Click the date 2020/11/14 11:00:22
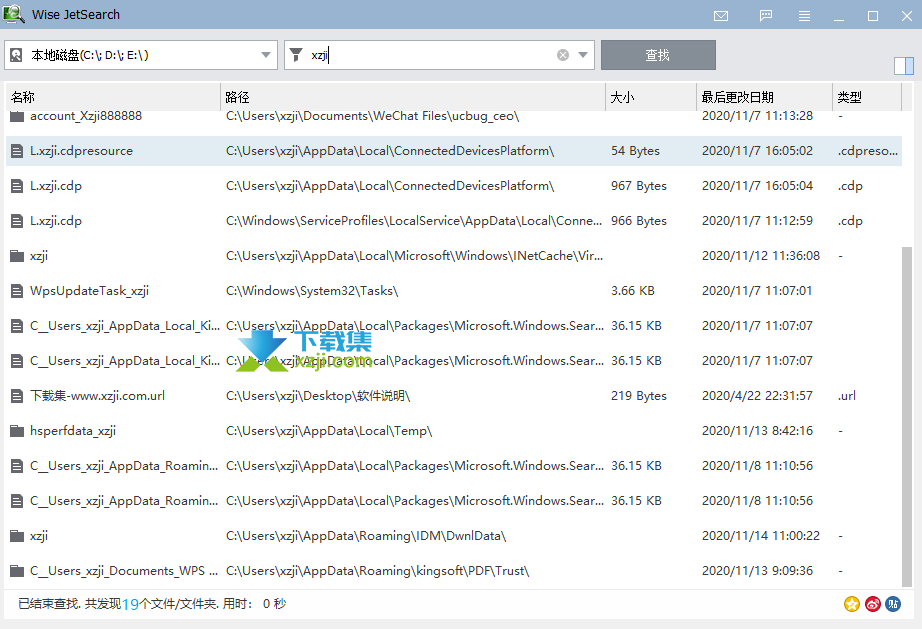 click(761, 536)
